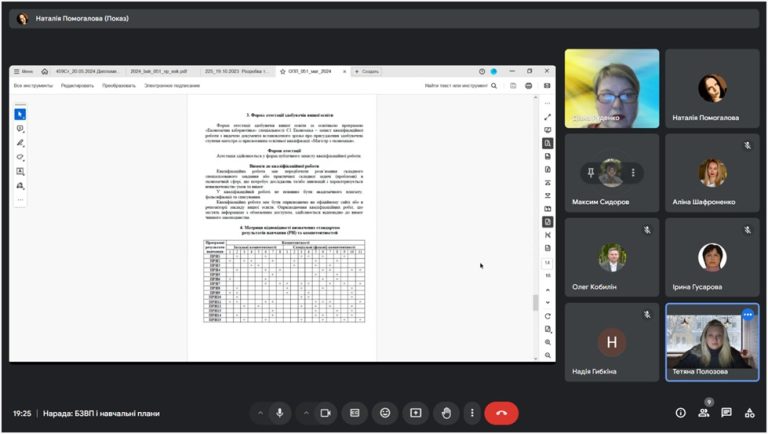768x434 pixels.
Task: Choose the highlight pen tool in left toolbar
Action: (x=20, y=143)
